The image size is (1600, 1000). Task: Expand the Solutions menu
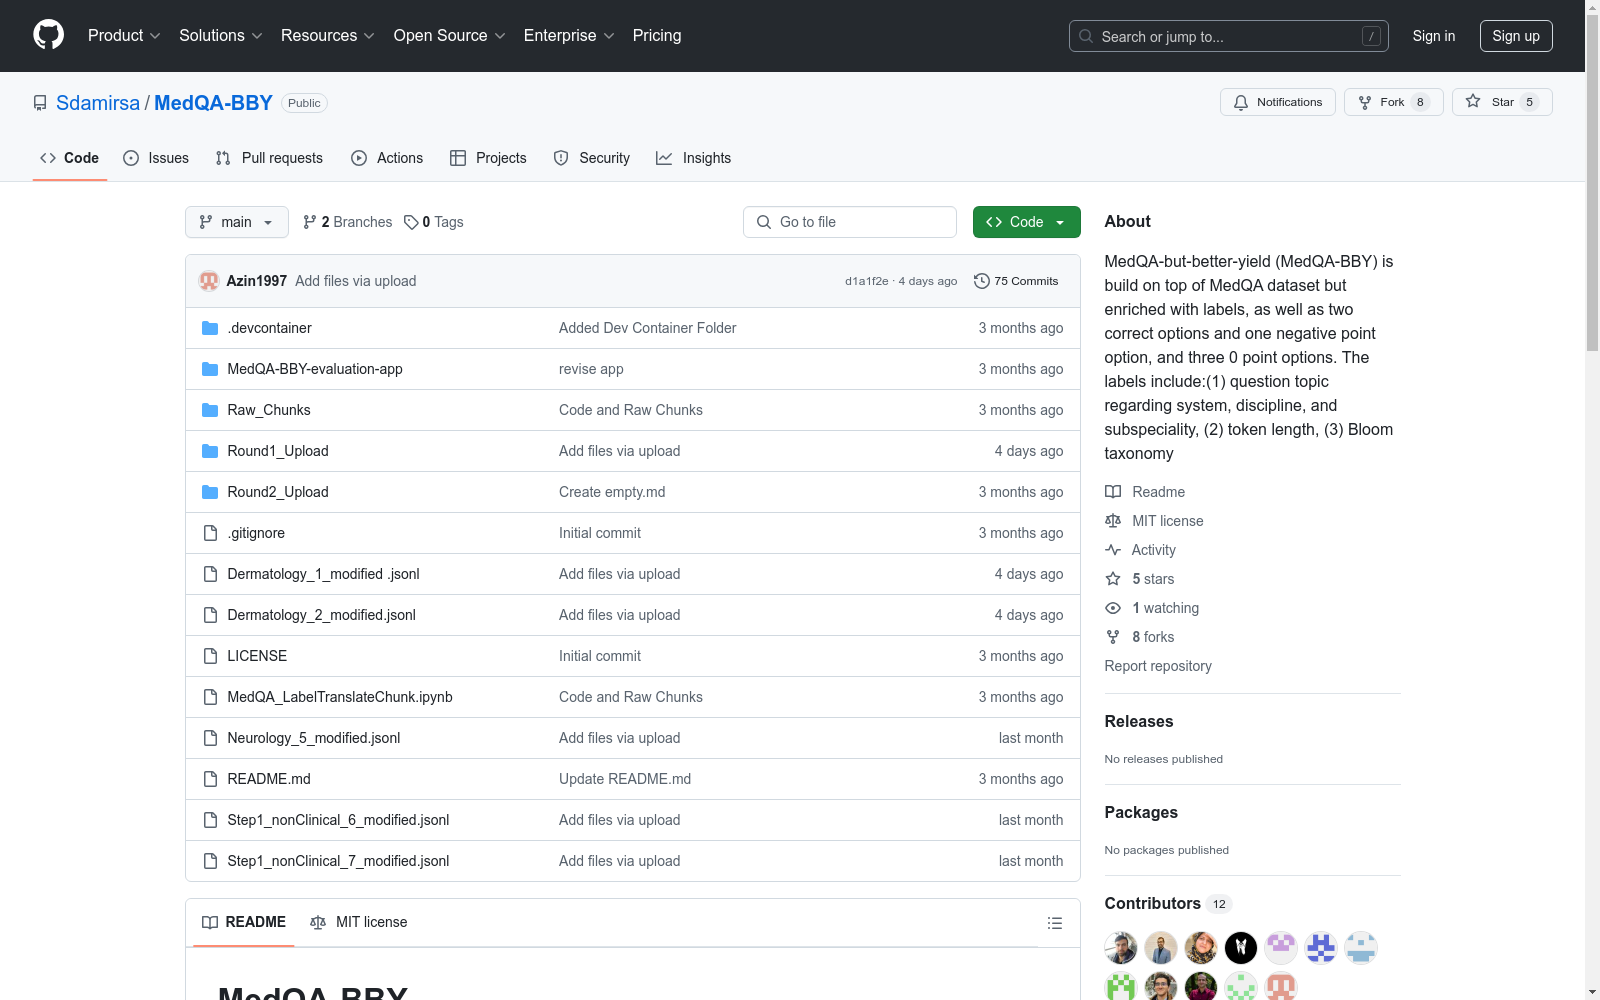(x=221, y=36)
